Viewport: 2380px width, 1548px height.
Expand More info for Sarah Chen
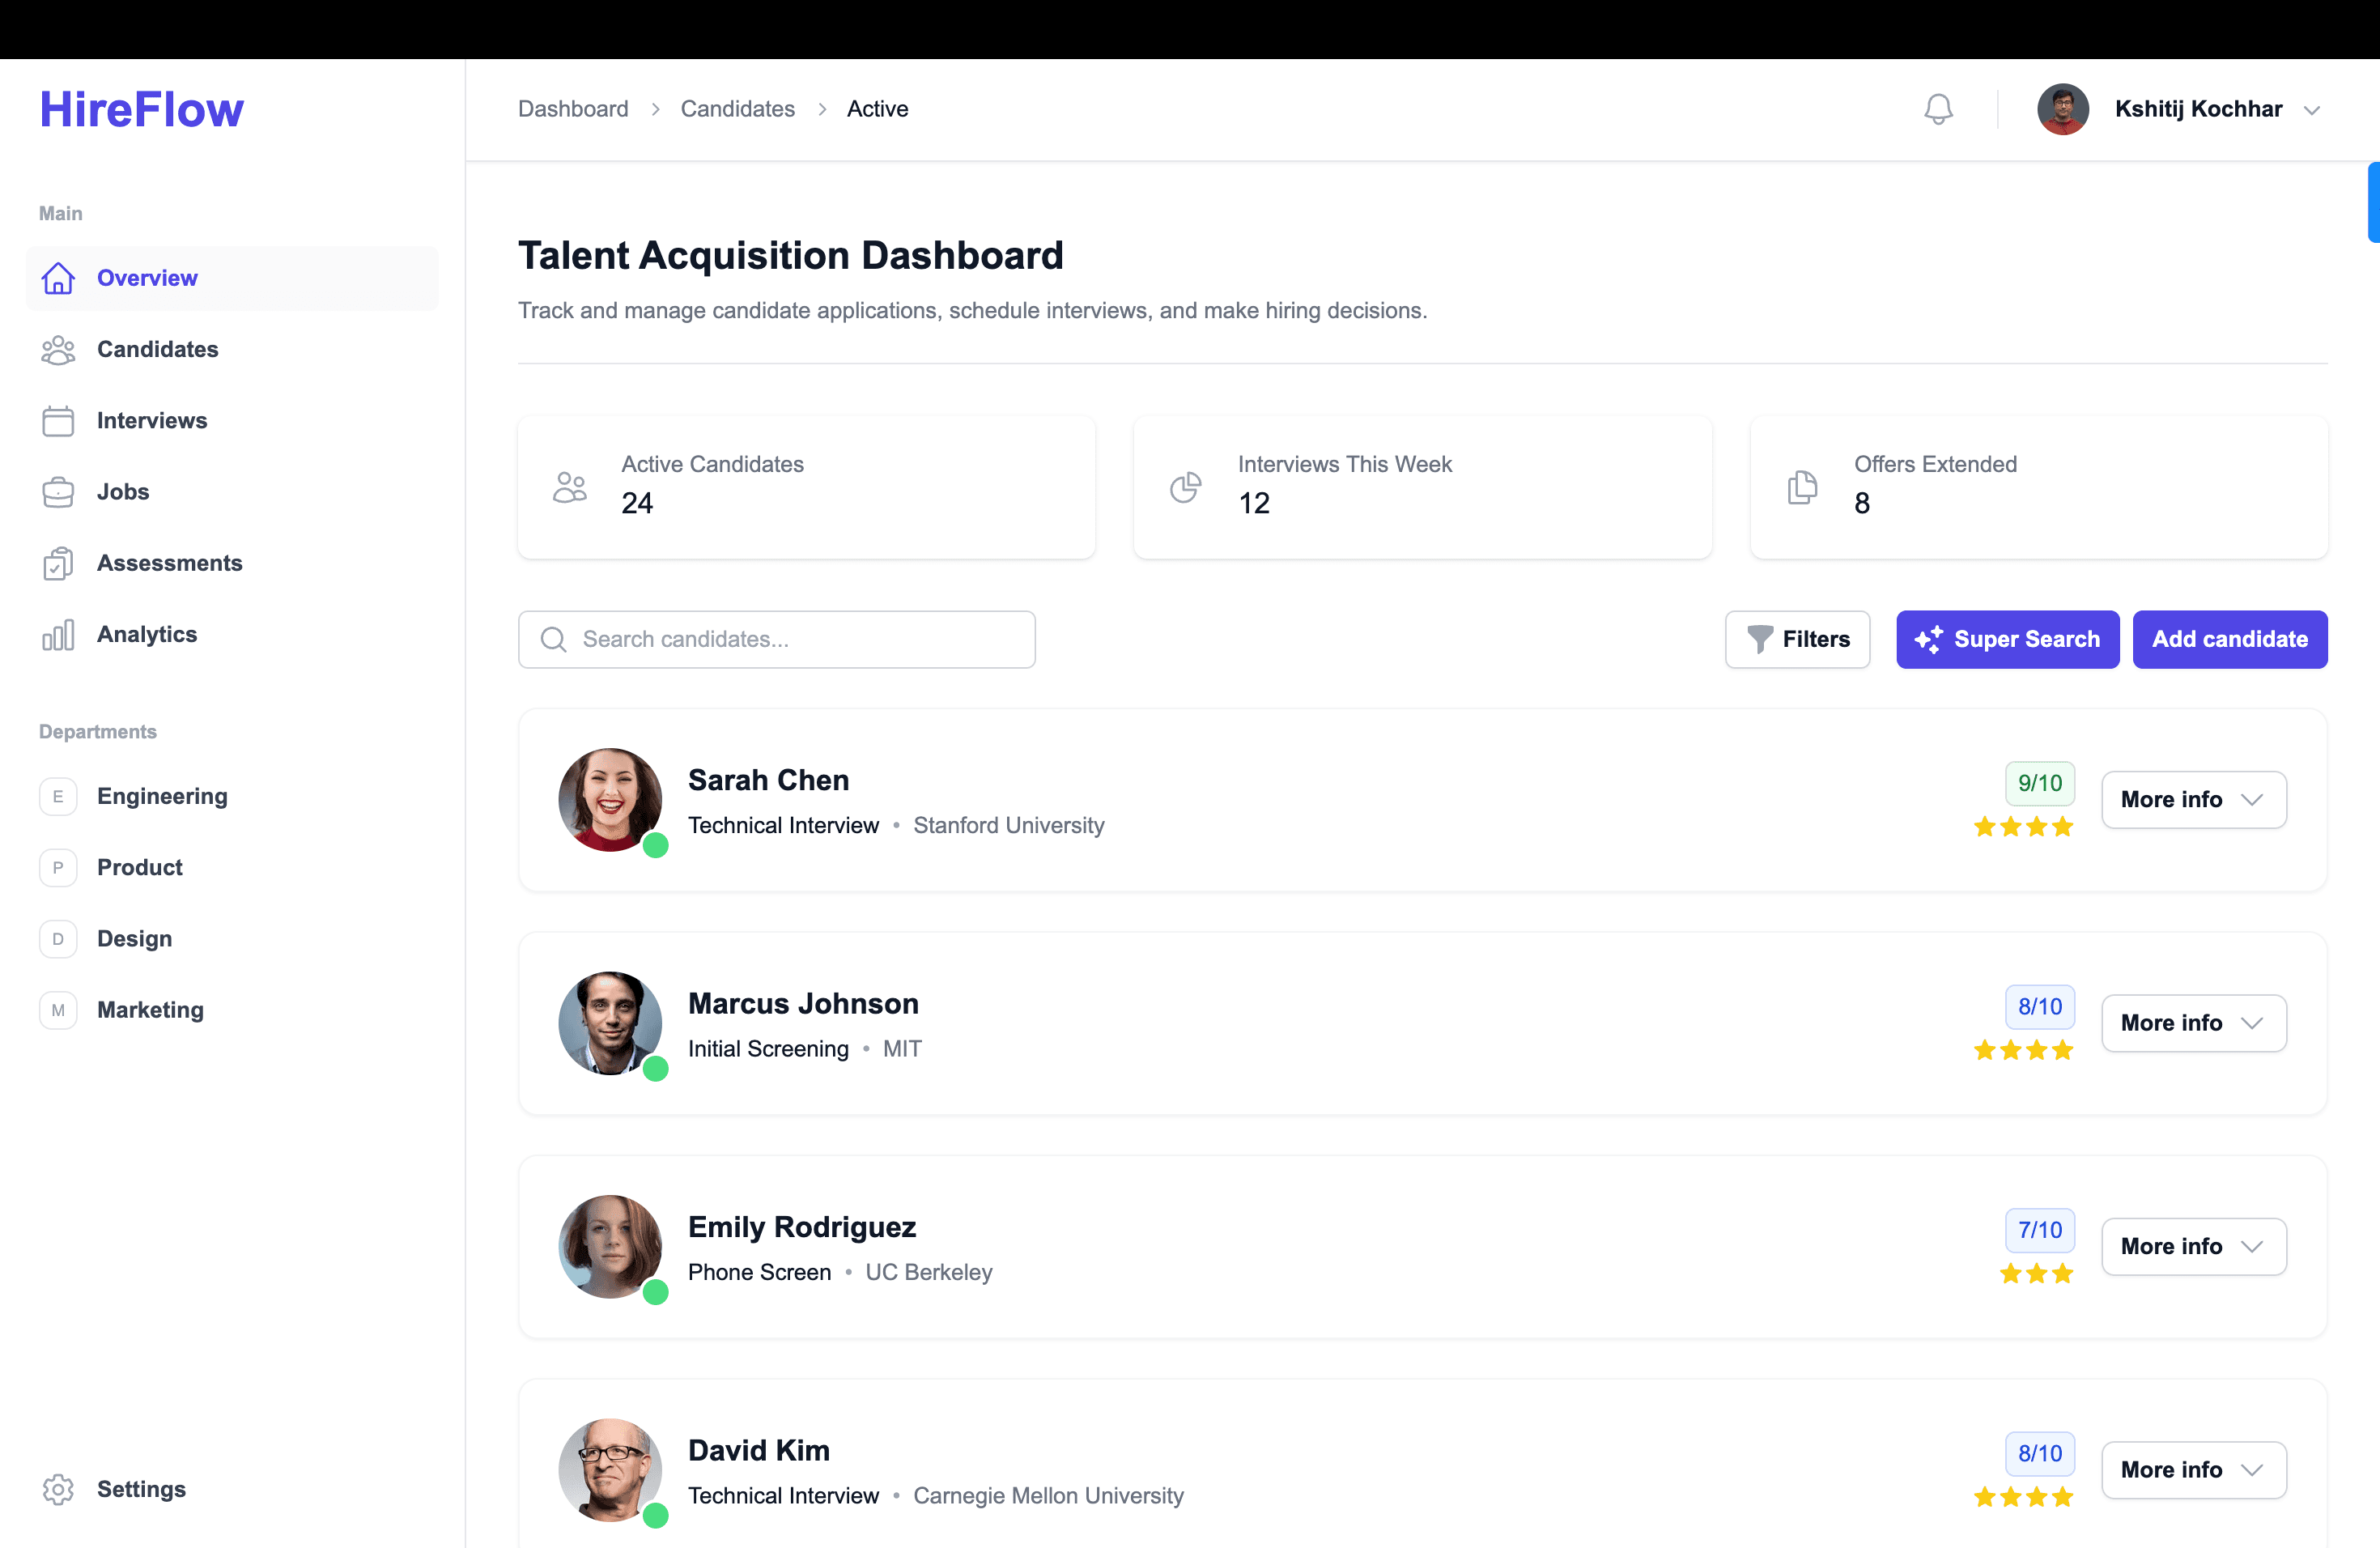point(2193,799)
